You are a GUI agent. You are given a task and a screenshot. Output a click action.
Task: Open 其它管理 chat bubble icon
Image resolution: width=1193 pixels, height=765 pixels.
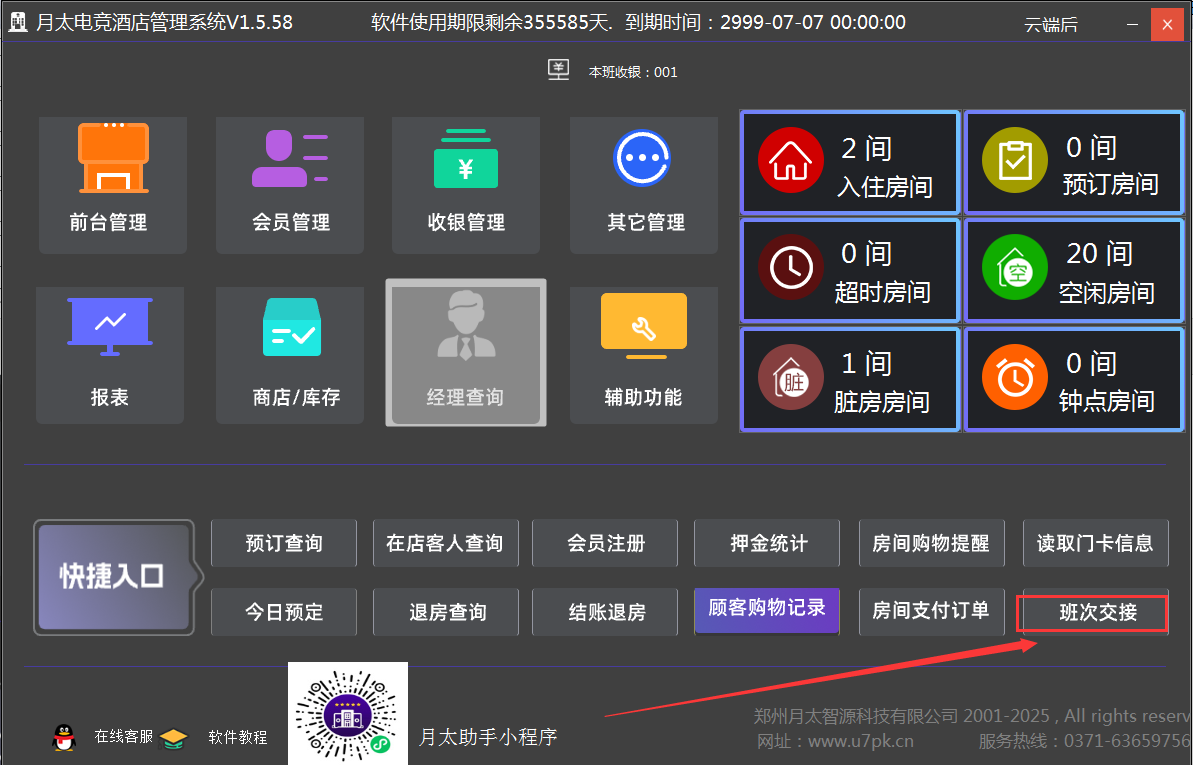(x=642, y=158)
